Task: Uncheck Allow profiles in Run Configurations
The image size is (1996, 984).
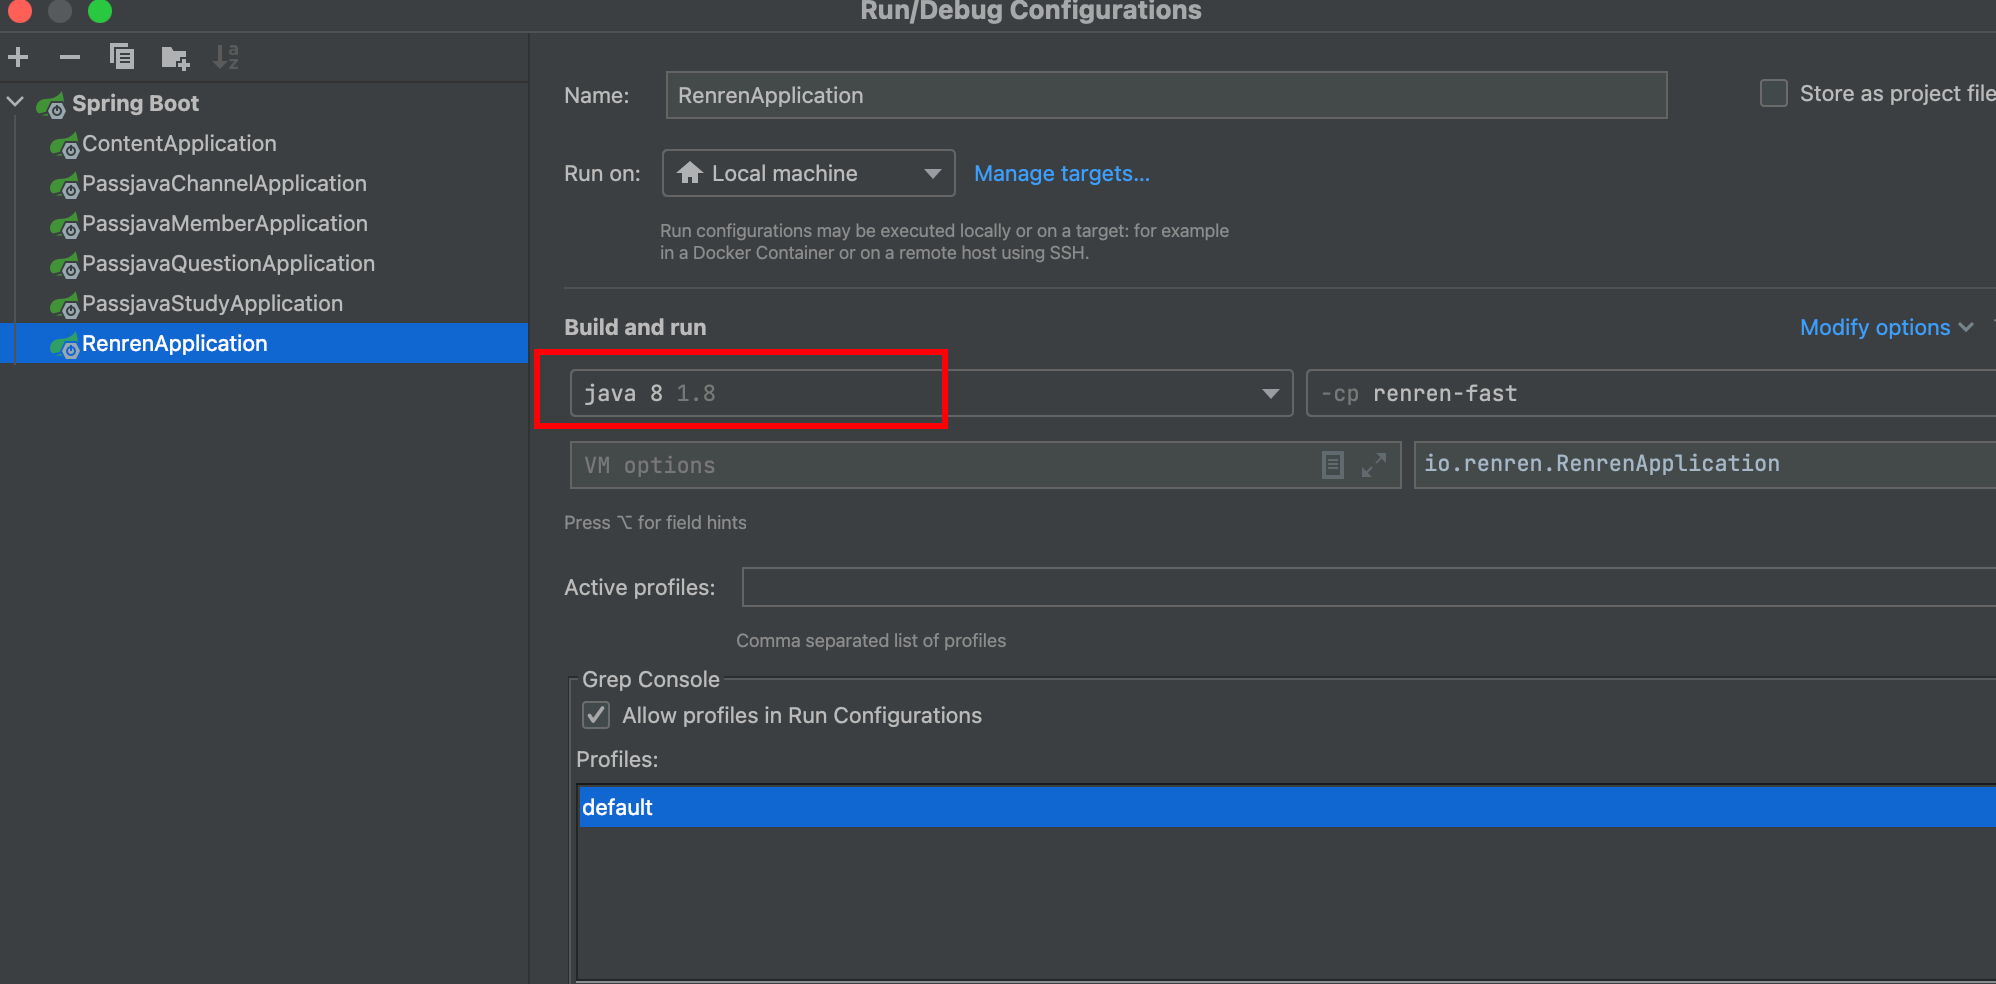Action: [596, 715]
